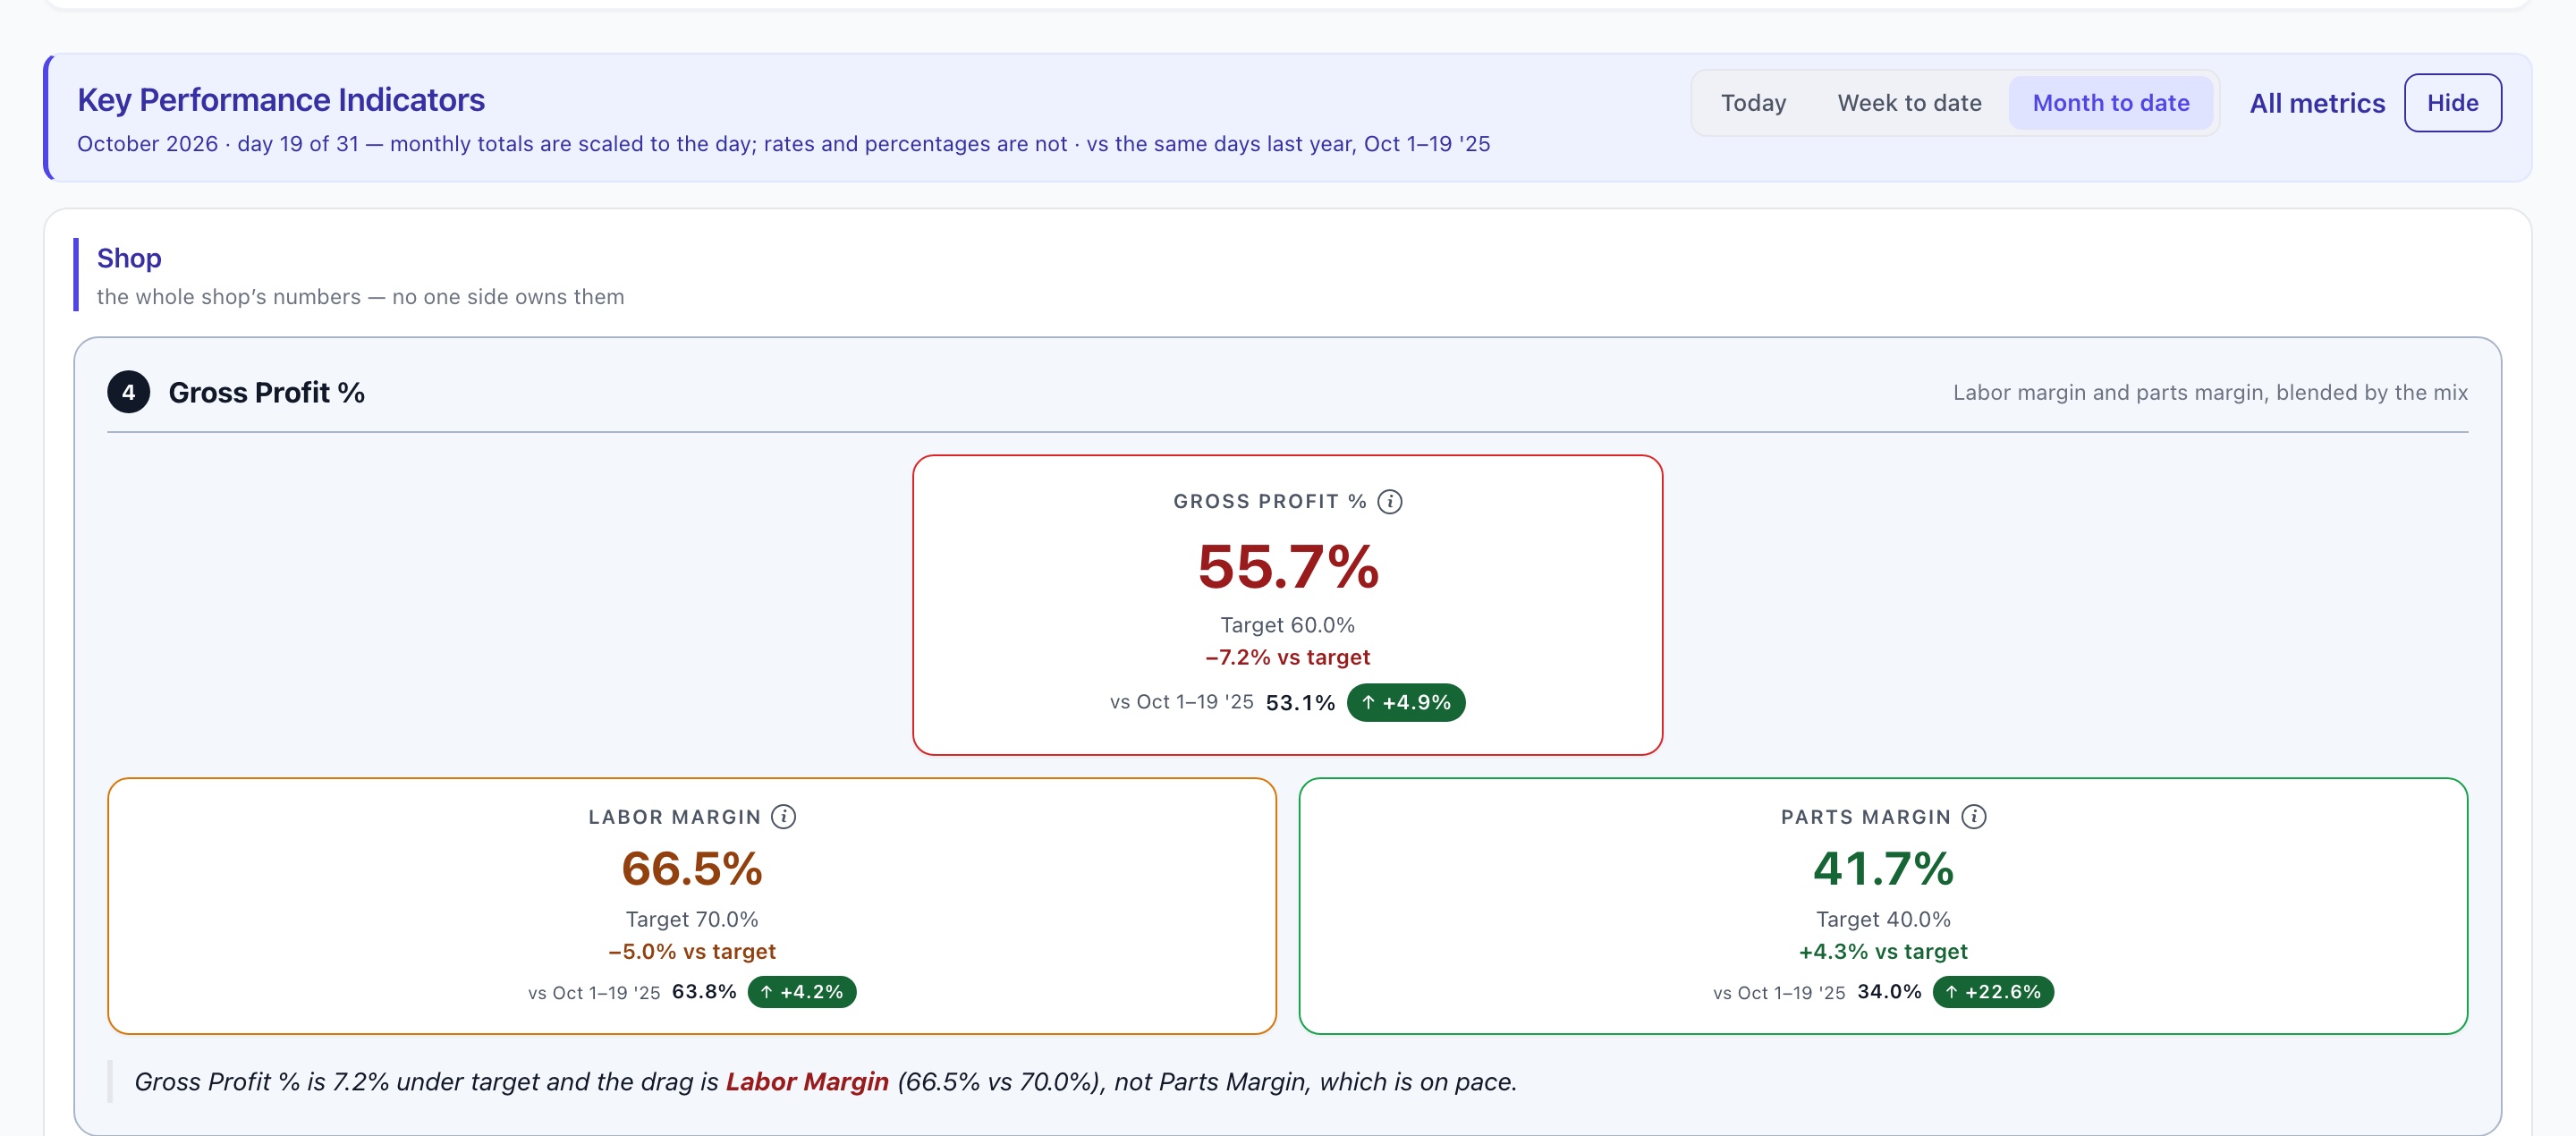Open Parts Margin info icon
Screen dimensions: 2576x1136
1973,817
